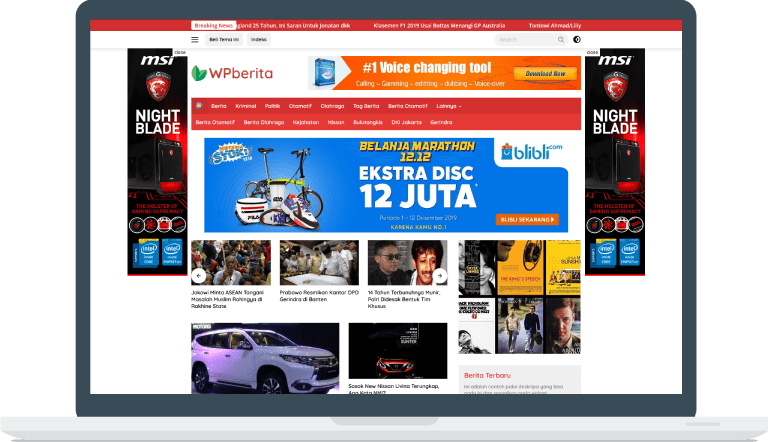Select Olahraga in the navigation bar
Image resolution: width=768 pixels, height=442 pixels.
332,106
